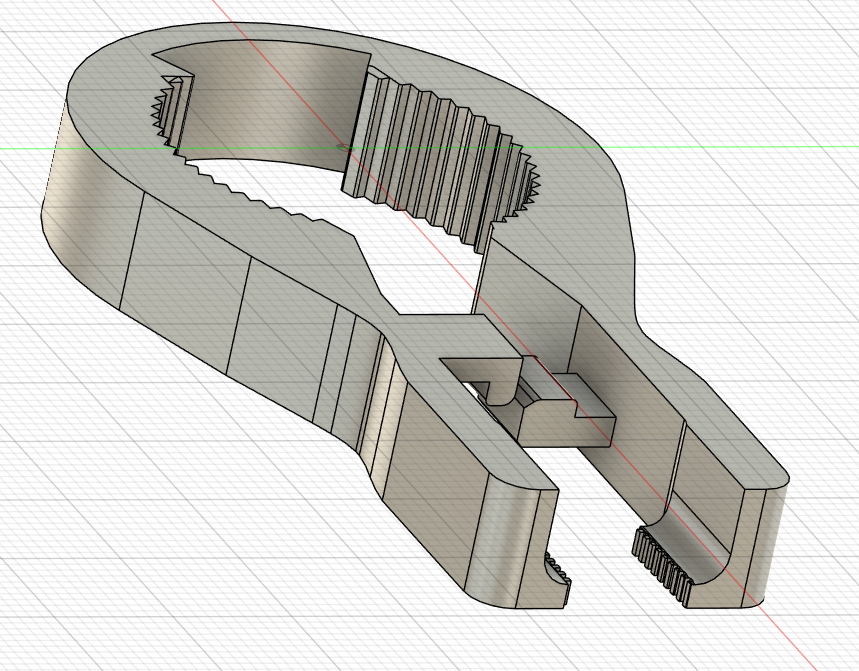The height and width of the screenshot is (671, 859).
Task: Select the small serrated teeth on the left jaw tip
Action: point(558,572)
